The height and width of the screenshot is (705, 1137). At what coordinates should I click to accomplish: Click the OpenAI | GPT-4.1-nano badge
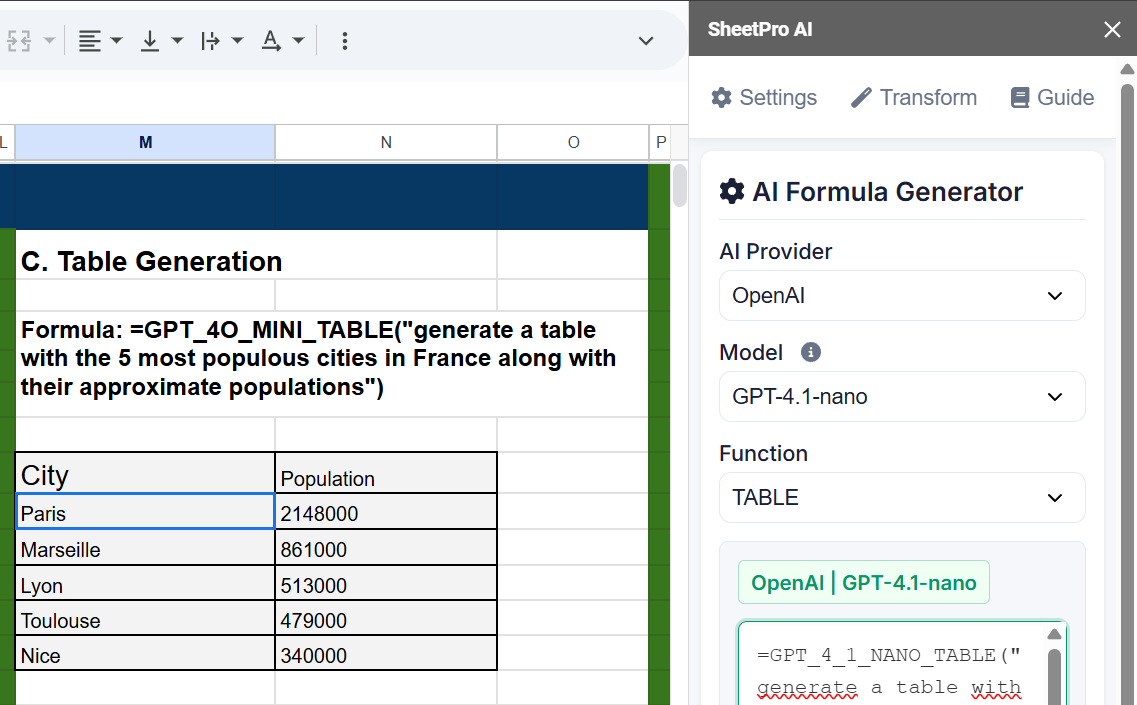(x=864, y=582)
